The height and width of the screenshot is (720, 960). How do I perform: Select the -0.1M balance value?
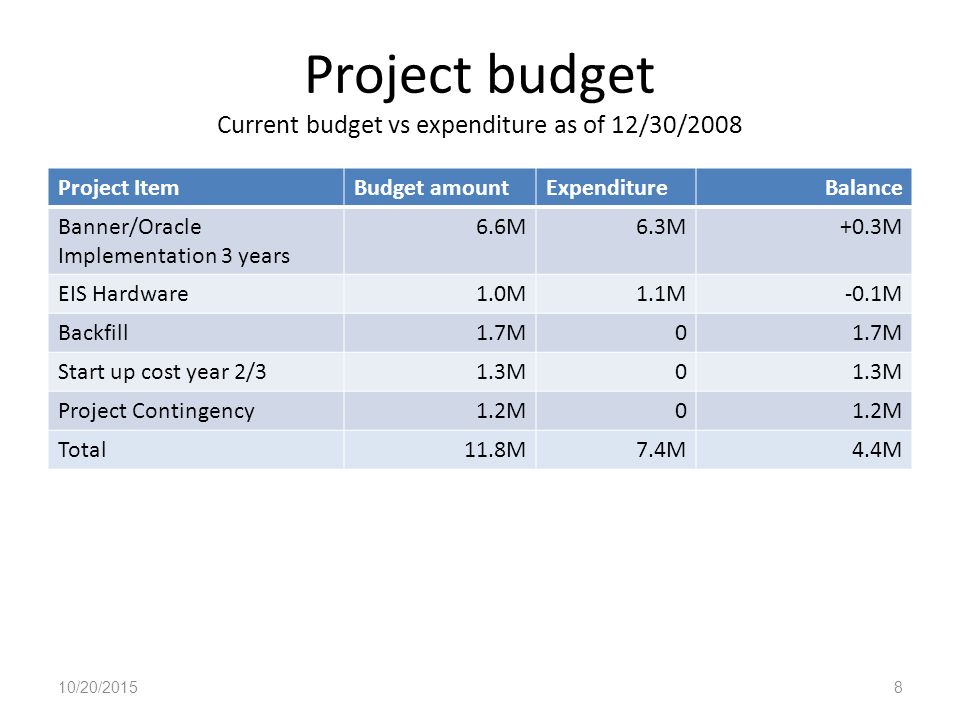point(873,294)
